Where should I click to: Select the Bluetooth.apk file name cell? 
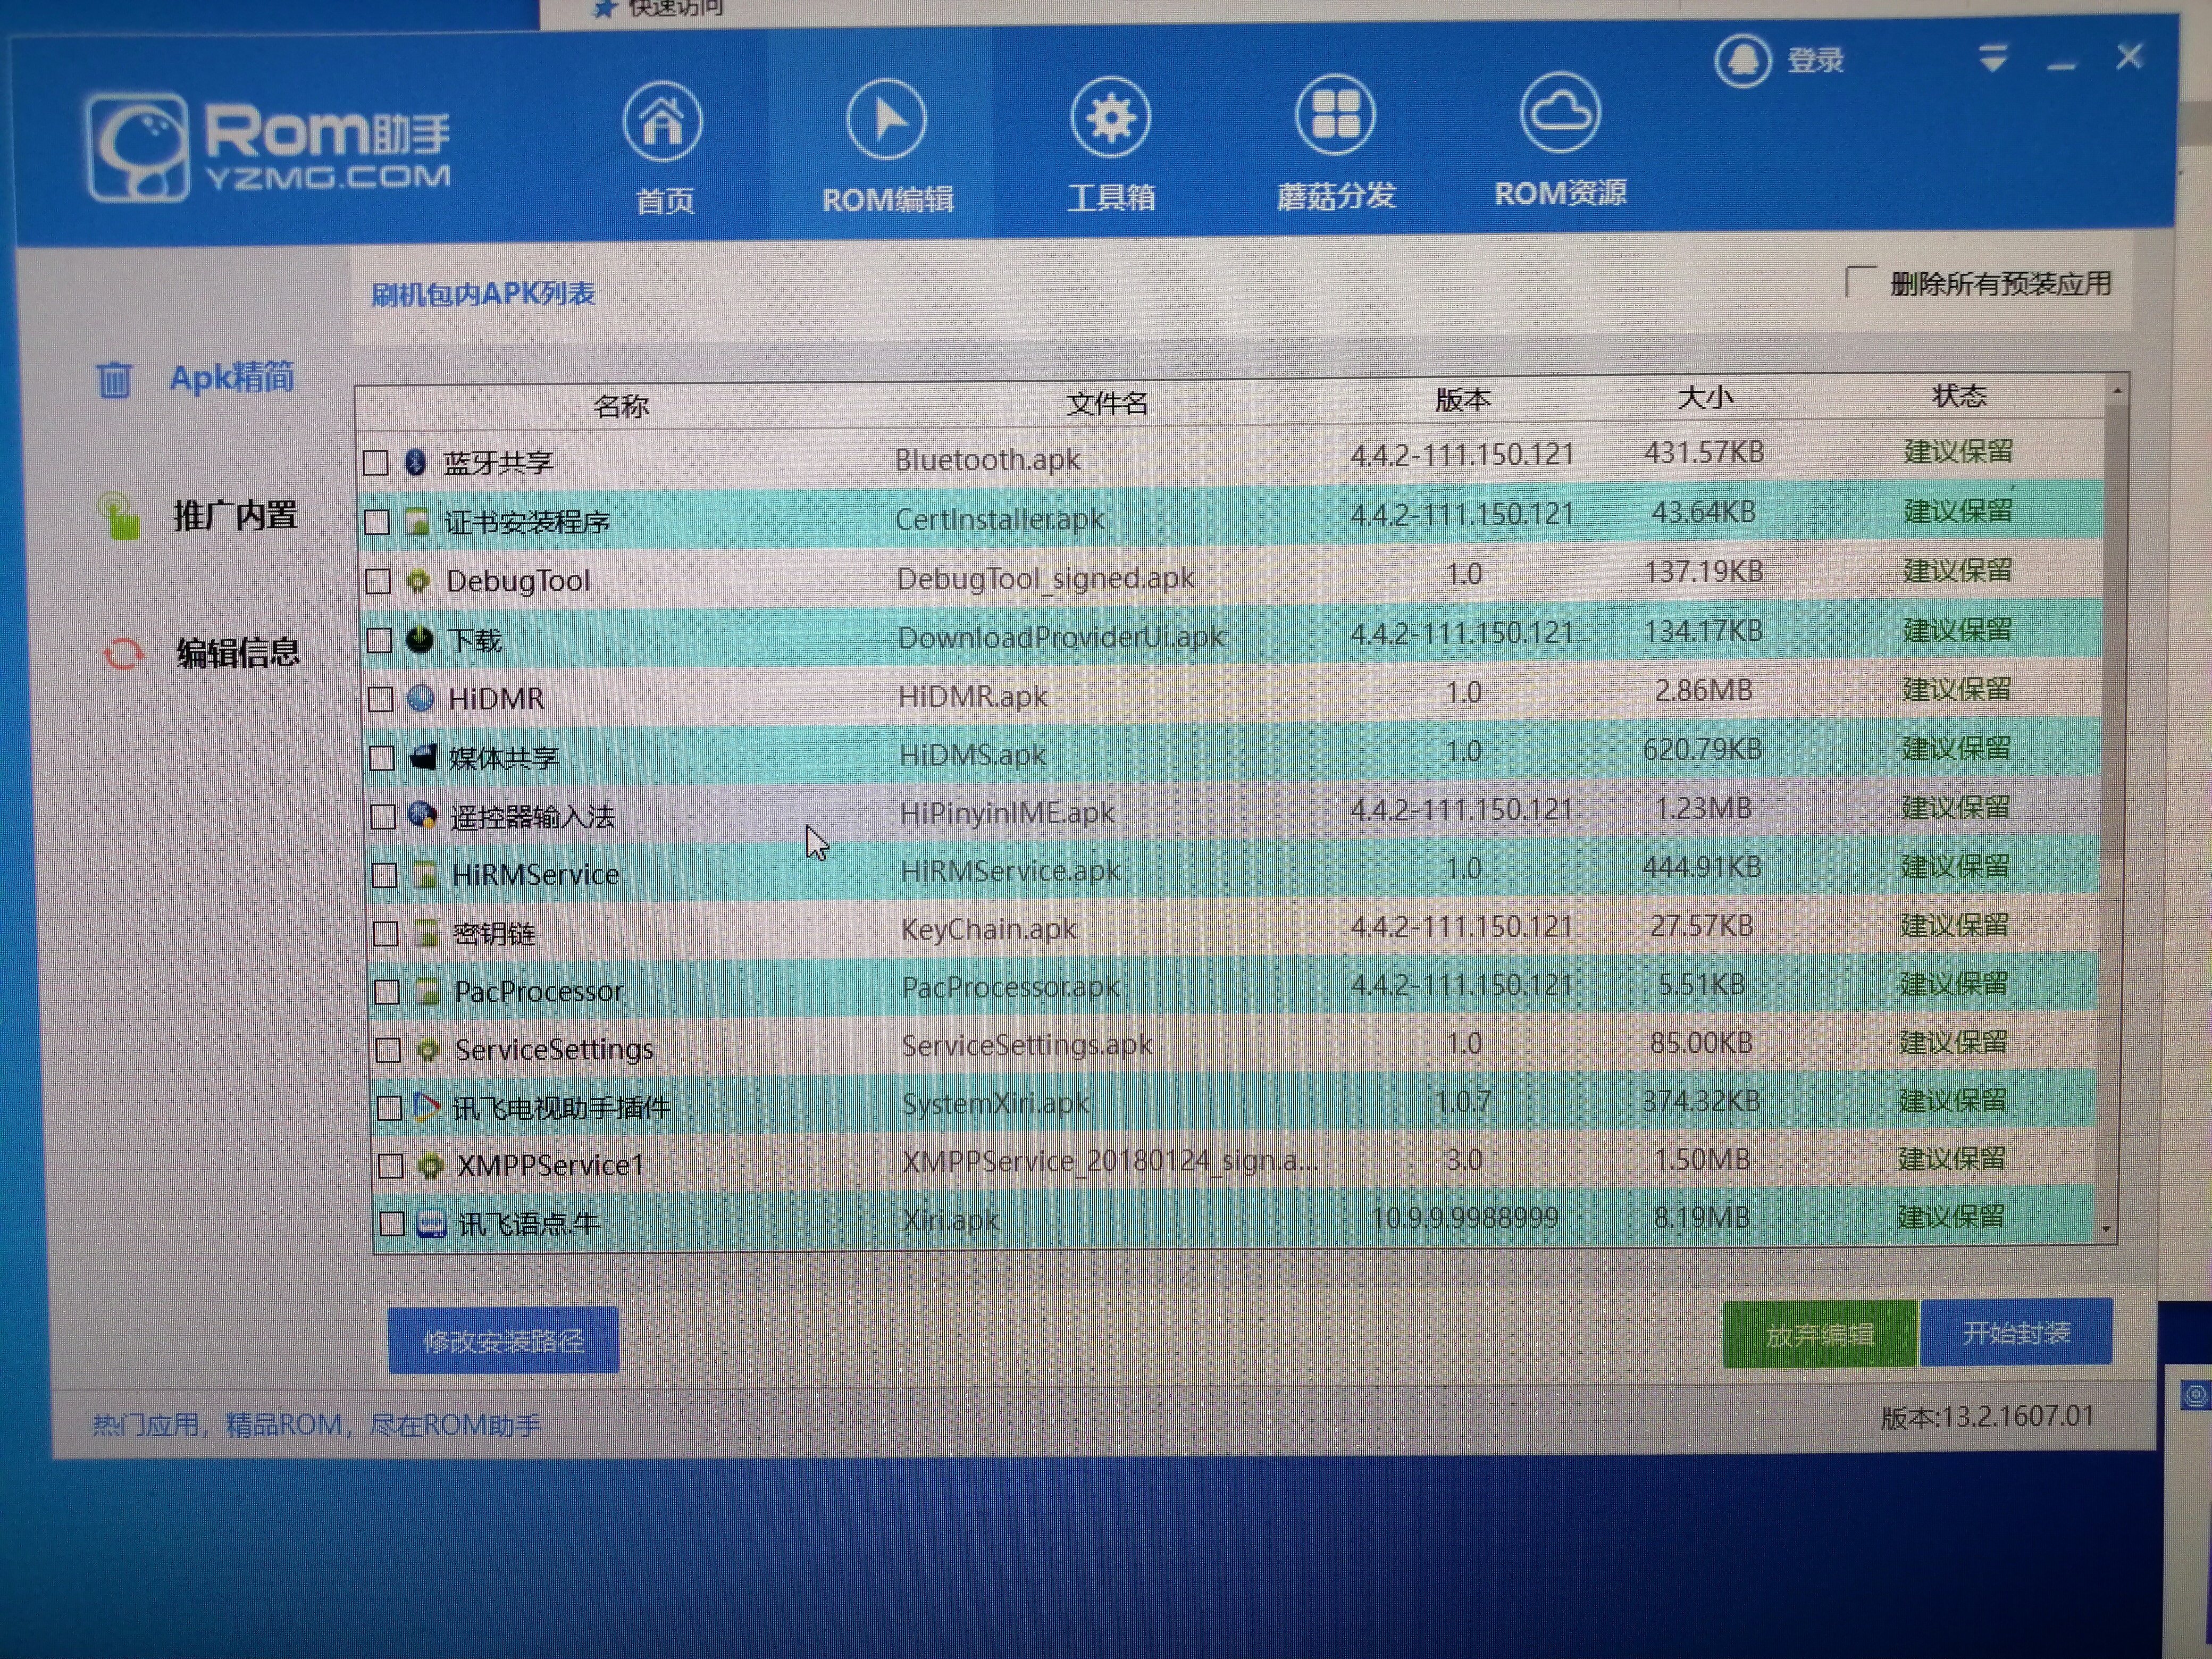pos(987,459)
